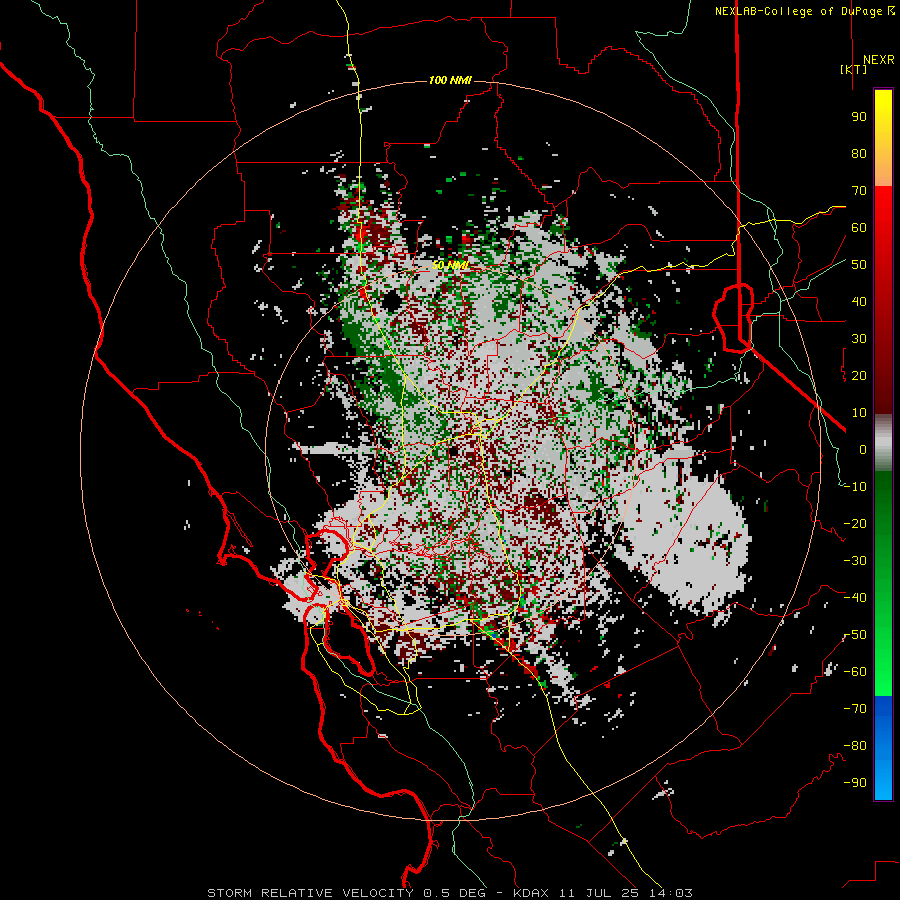Select the 20 value on velocity scale
The width and height of the screenshot is (900, 900).
[859, 375]
